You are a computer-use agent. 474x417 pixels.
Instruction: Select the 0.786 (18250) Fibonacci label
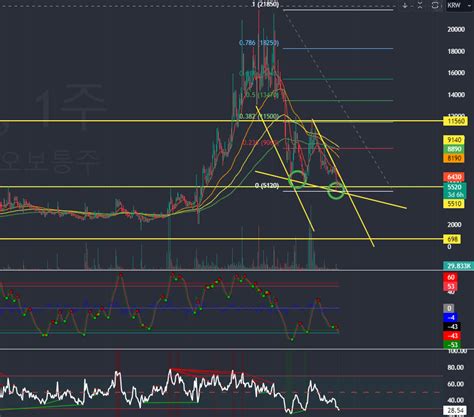pyautogui.click(x=259, y=43)
